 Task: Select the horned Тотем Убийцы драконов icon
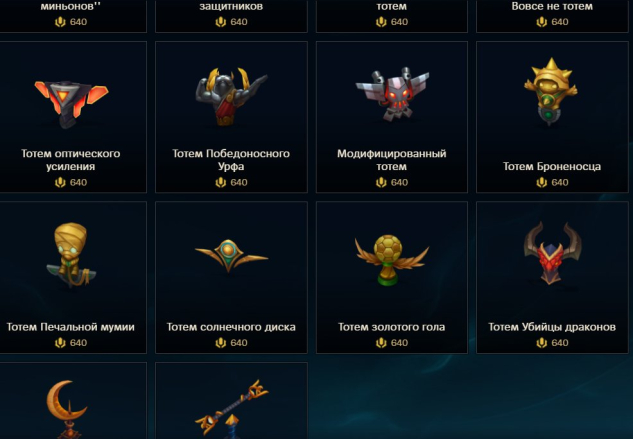[x=552, y=254]
